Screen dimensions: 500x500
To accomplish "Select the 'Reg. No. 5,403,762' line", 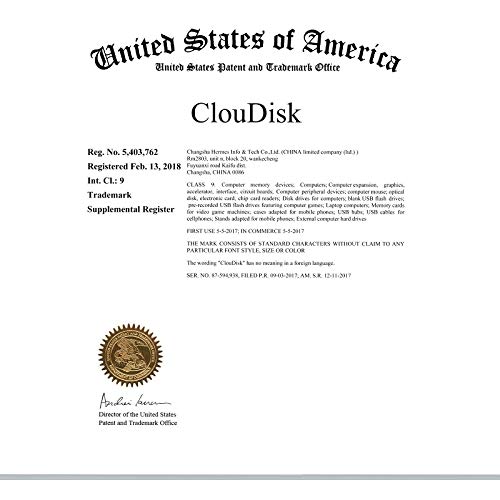I will tap(123, 152).
